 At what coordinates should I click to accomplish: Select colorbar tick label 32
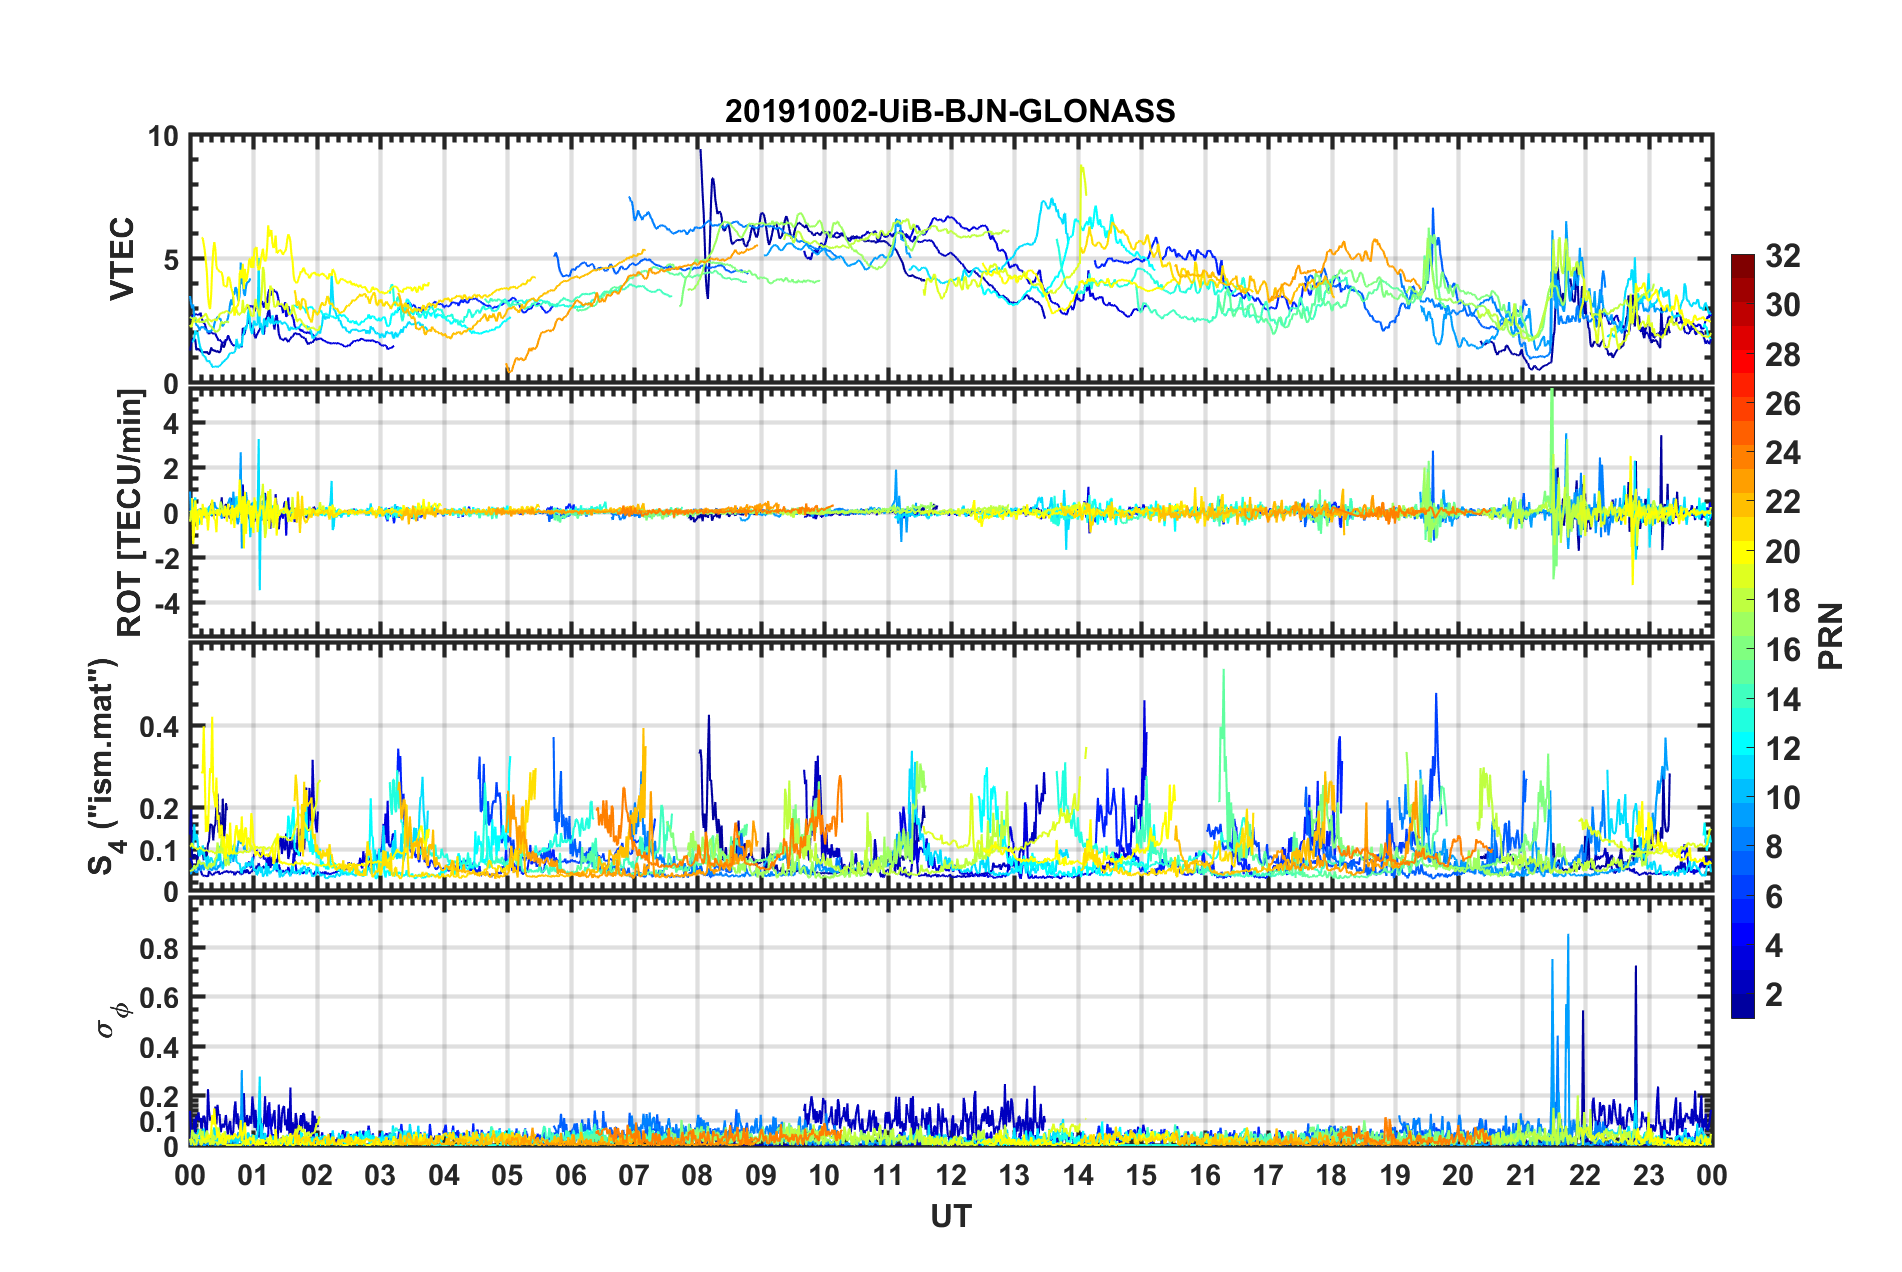pyautogui.click(x=1782, y=256)
